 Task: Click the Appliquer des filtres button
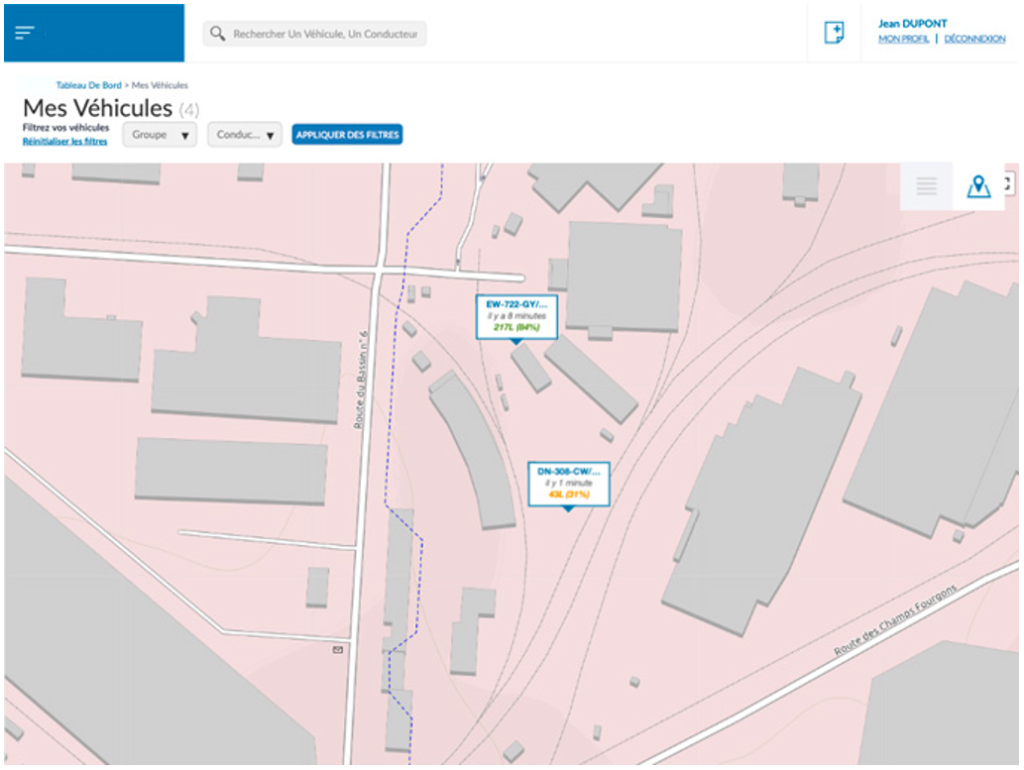click(x=347, y=135)
